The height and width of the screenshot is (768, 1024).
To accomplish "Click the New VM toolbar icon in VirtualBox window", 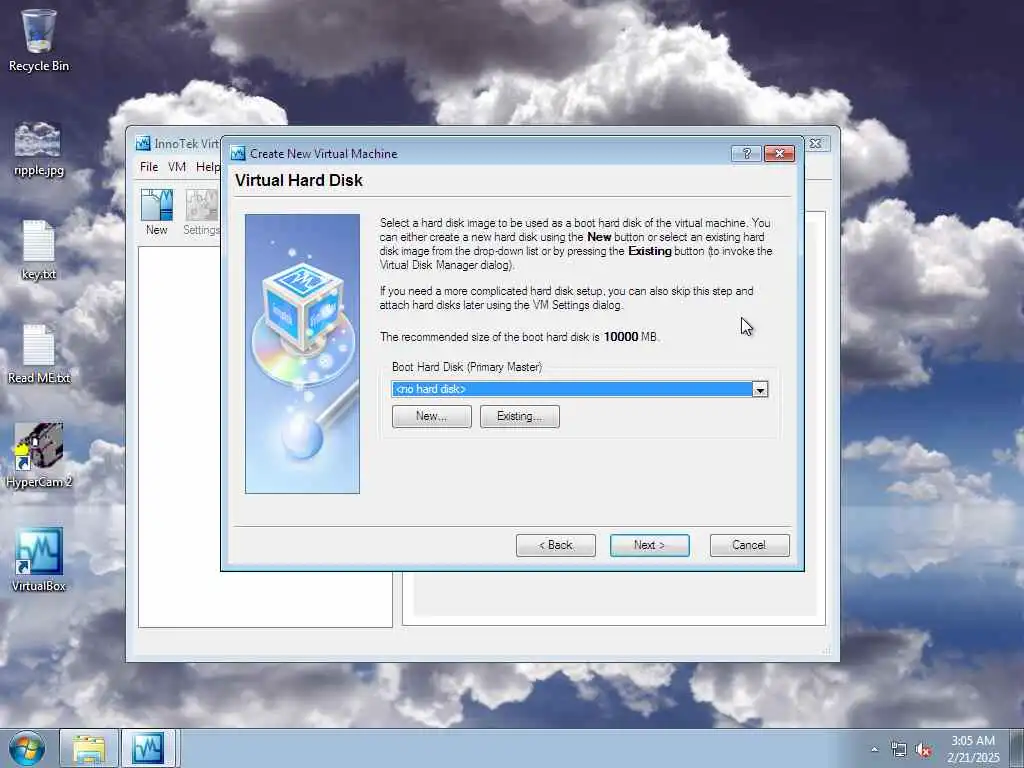I will [x=157, y=212].
